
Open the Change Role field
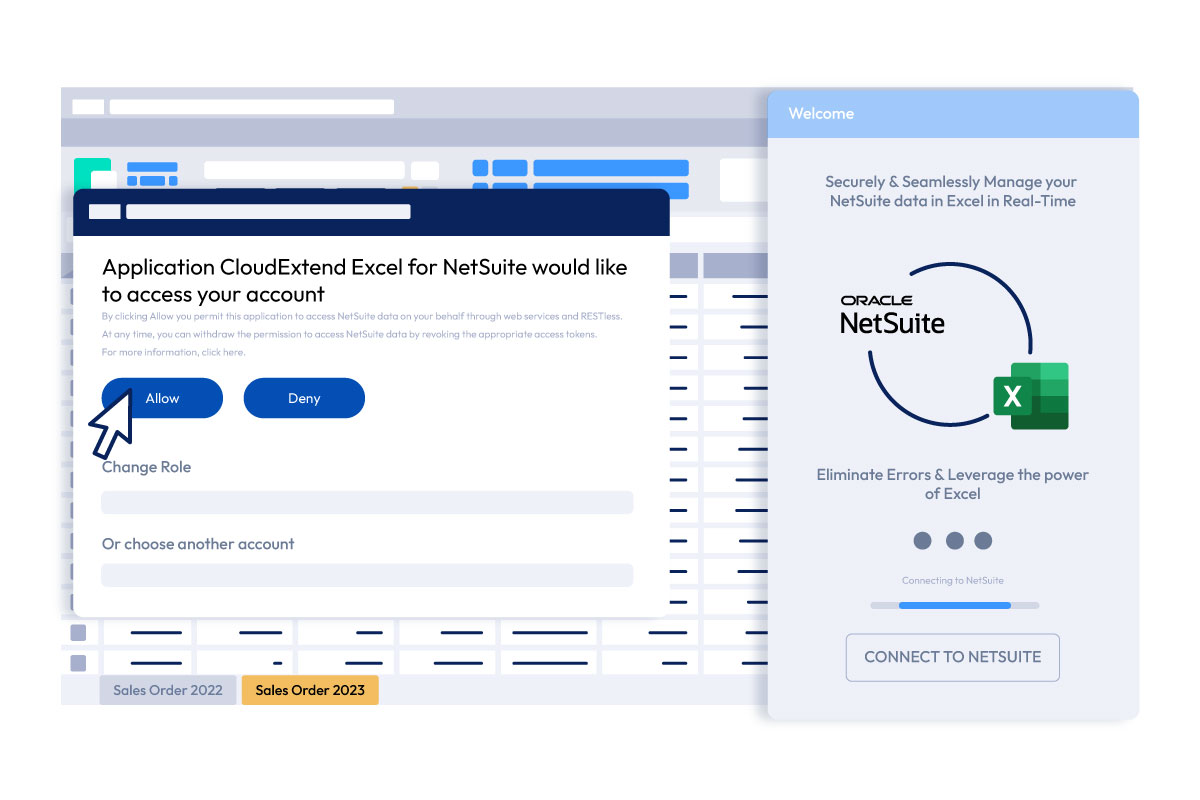tap(367, 502)
